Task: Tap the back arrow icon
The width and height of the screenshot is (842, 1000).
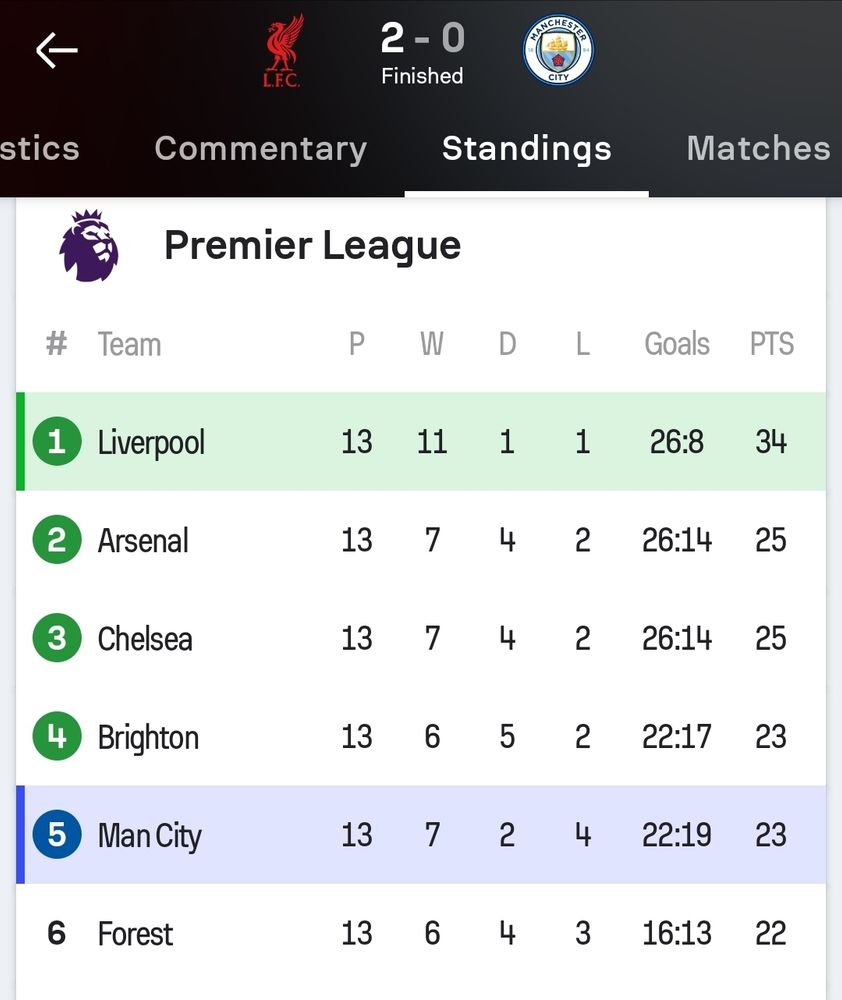Action: coord(57,50)
